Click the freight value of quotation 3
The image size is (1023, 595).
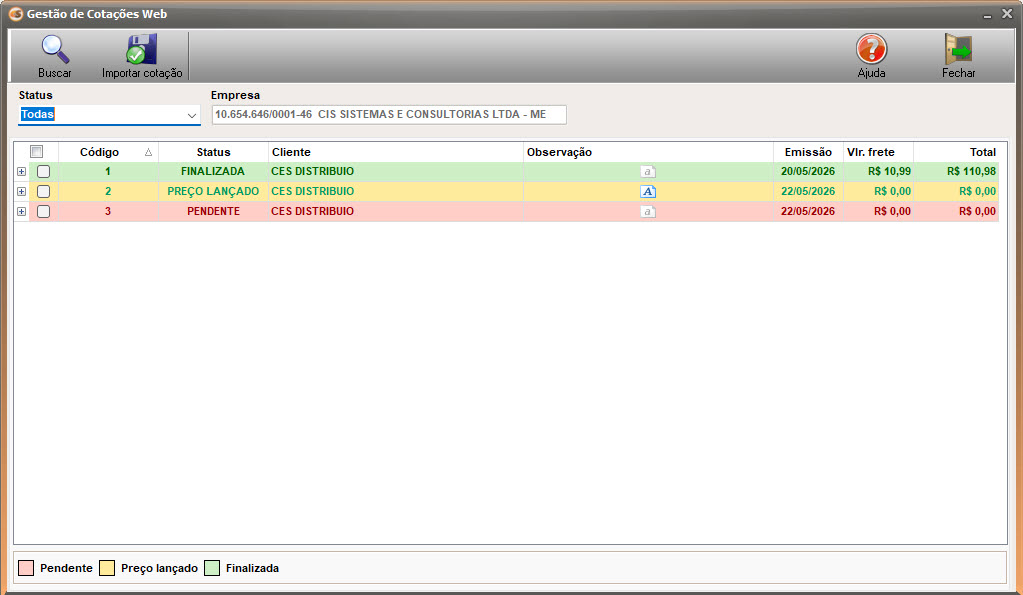click(x=892, y=211)
